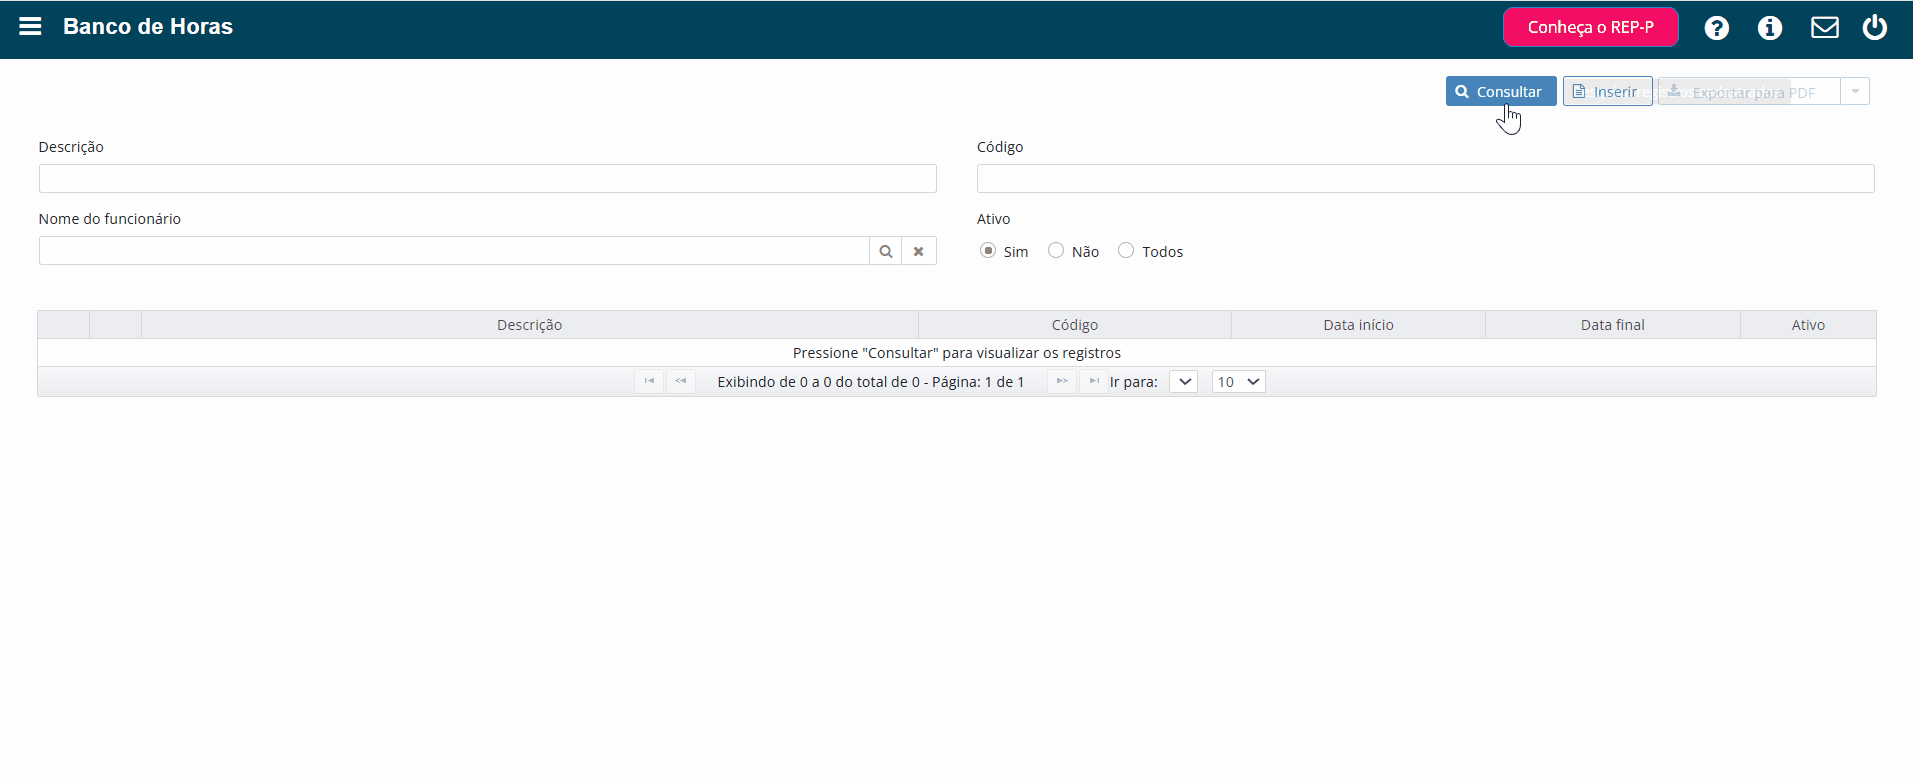Focus the Código input field
The image size is (1913, 777).
coord(1426,179)
